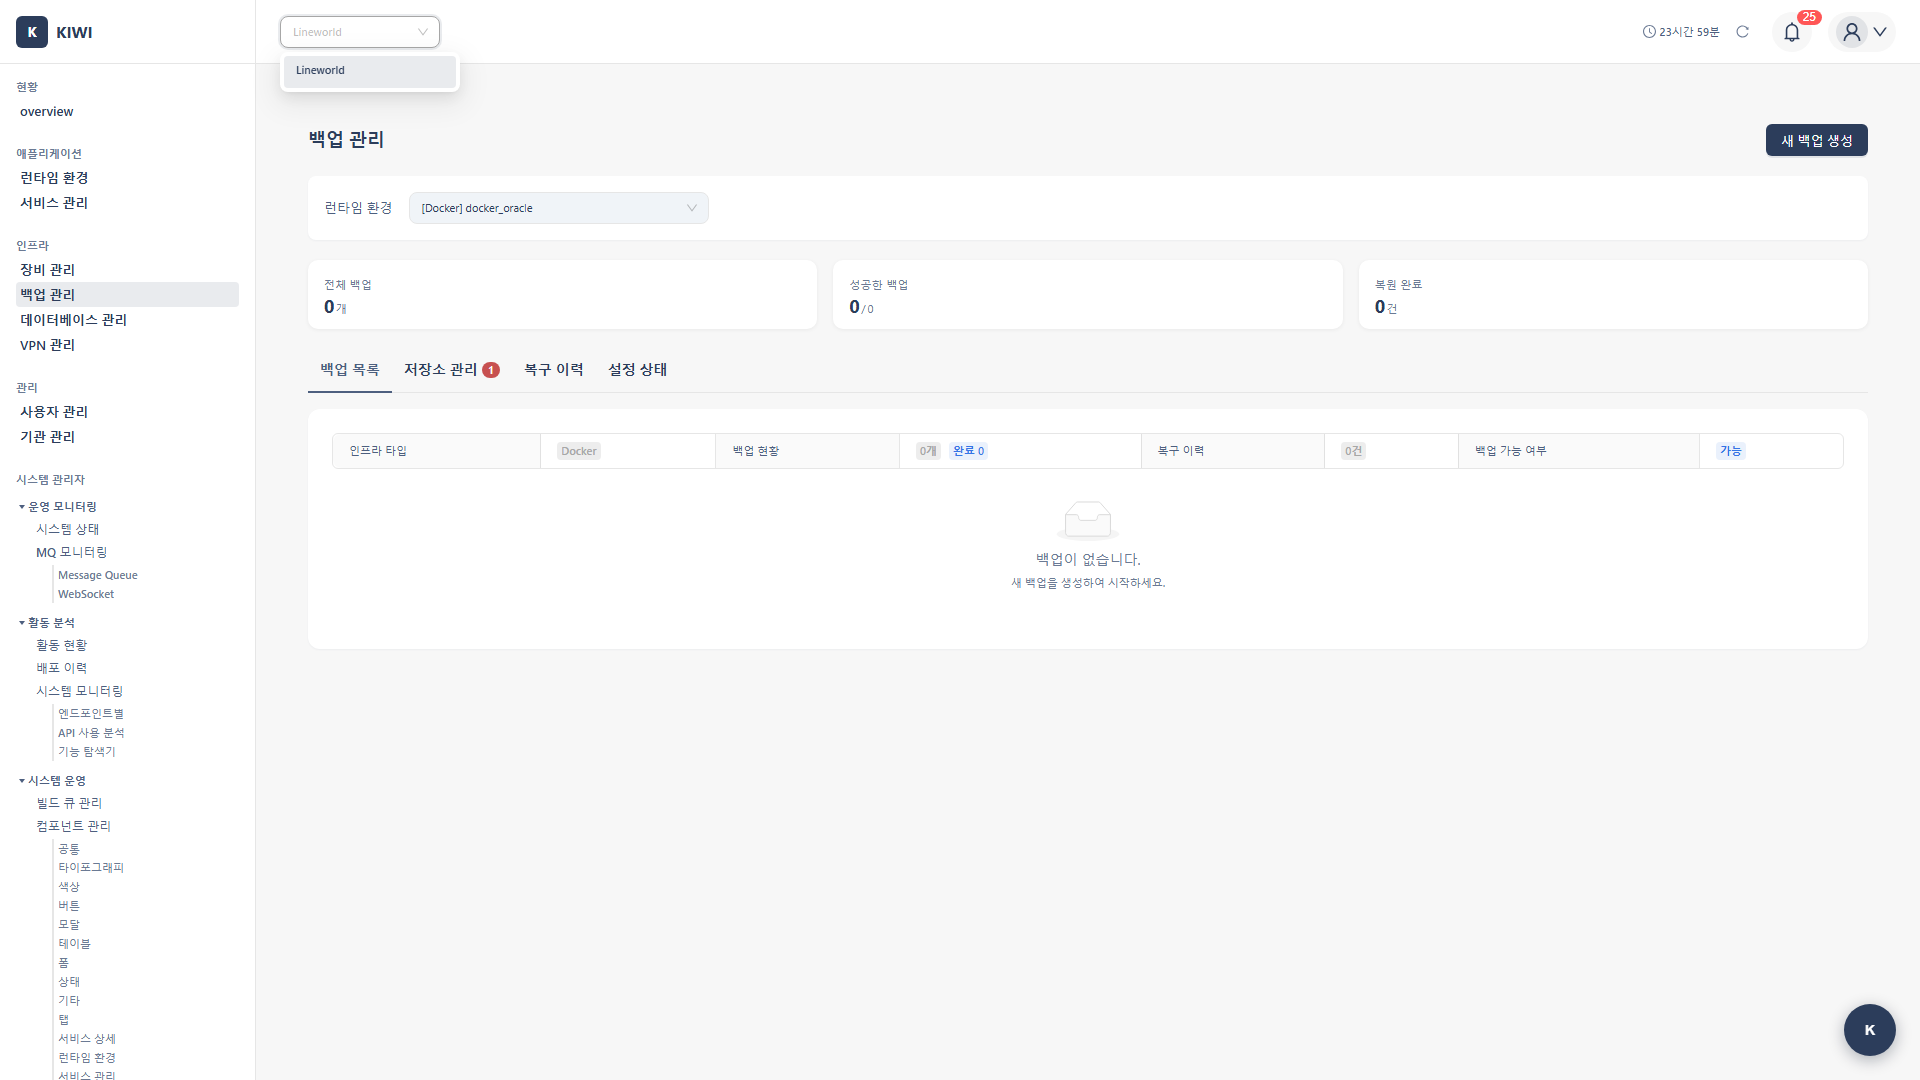1920x1080 pixels.
Task: Go to overview in sidebar
Action: (127, 112)
